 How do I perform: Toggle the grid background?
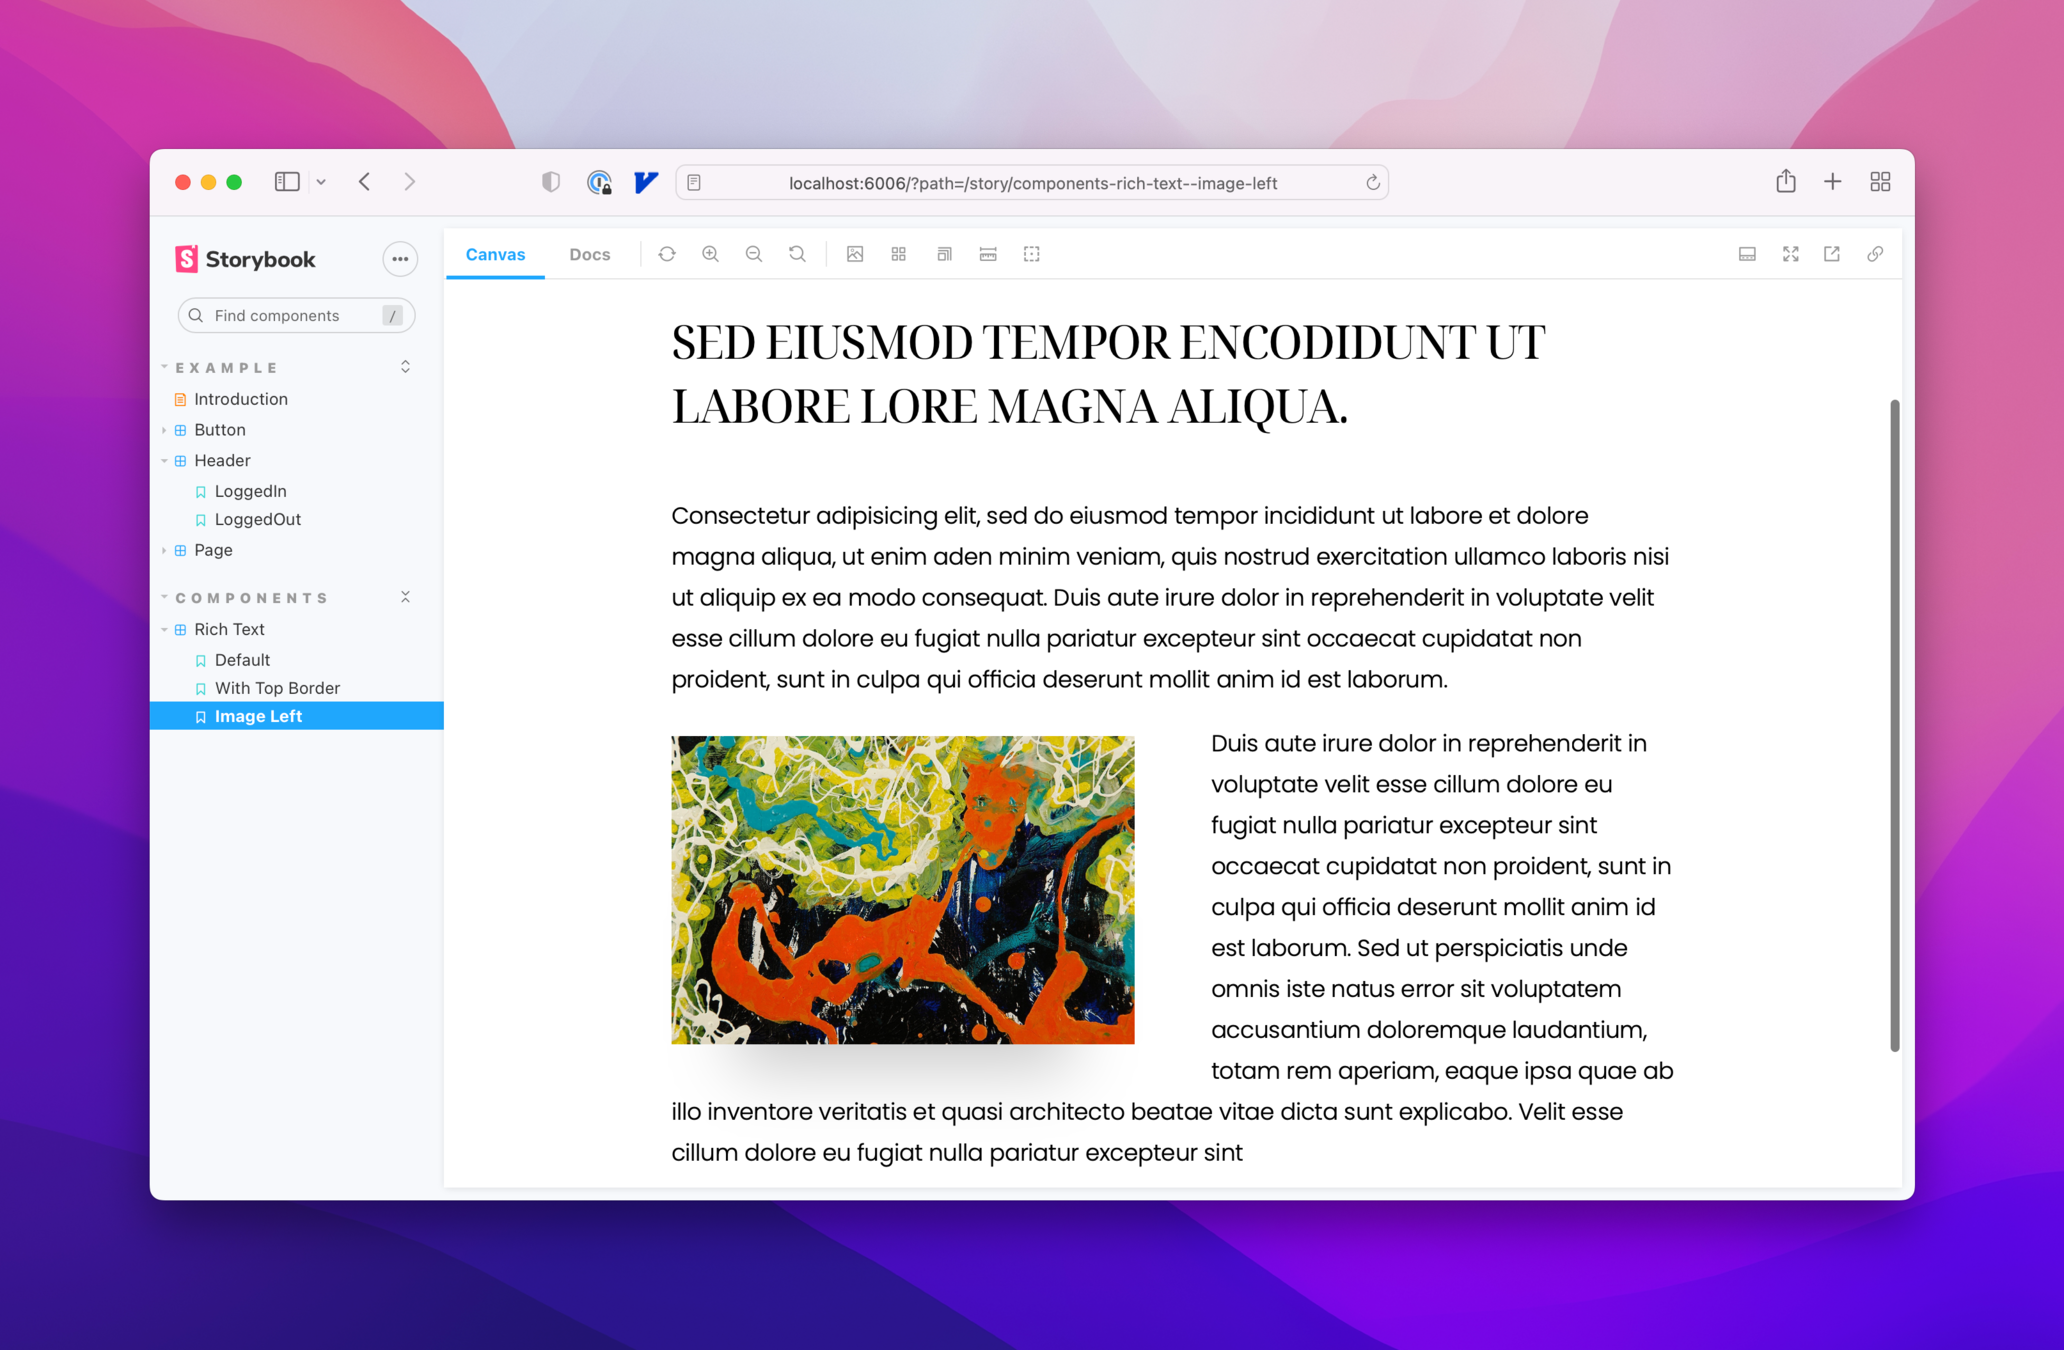[899, 254]
